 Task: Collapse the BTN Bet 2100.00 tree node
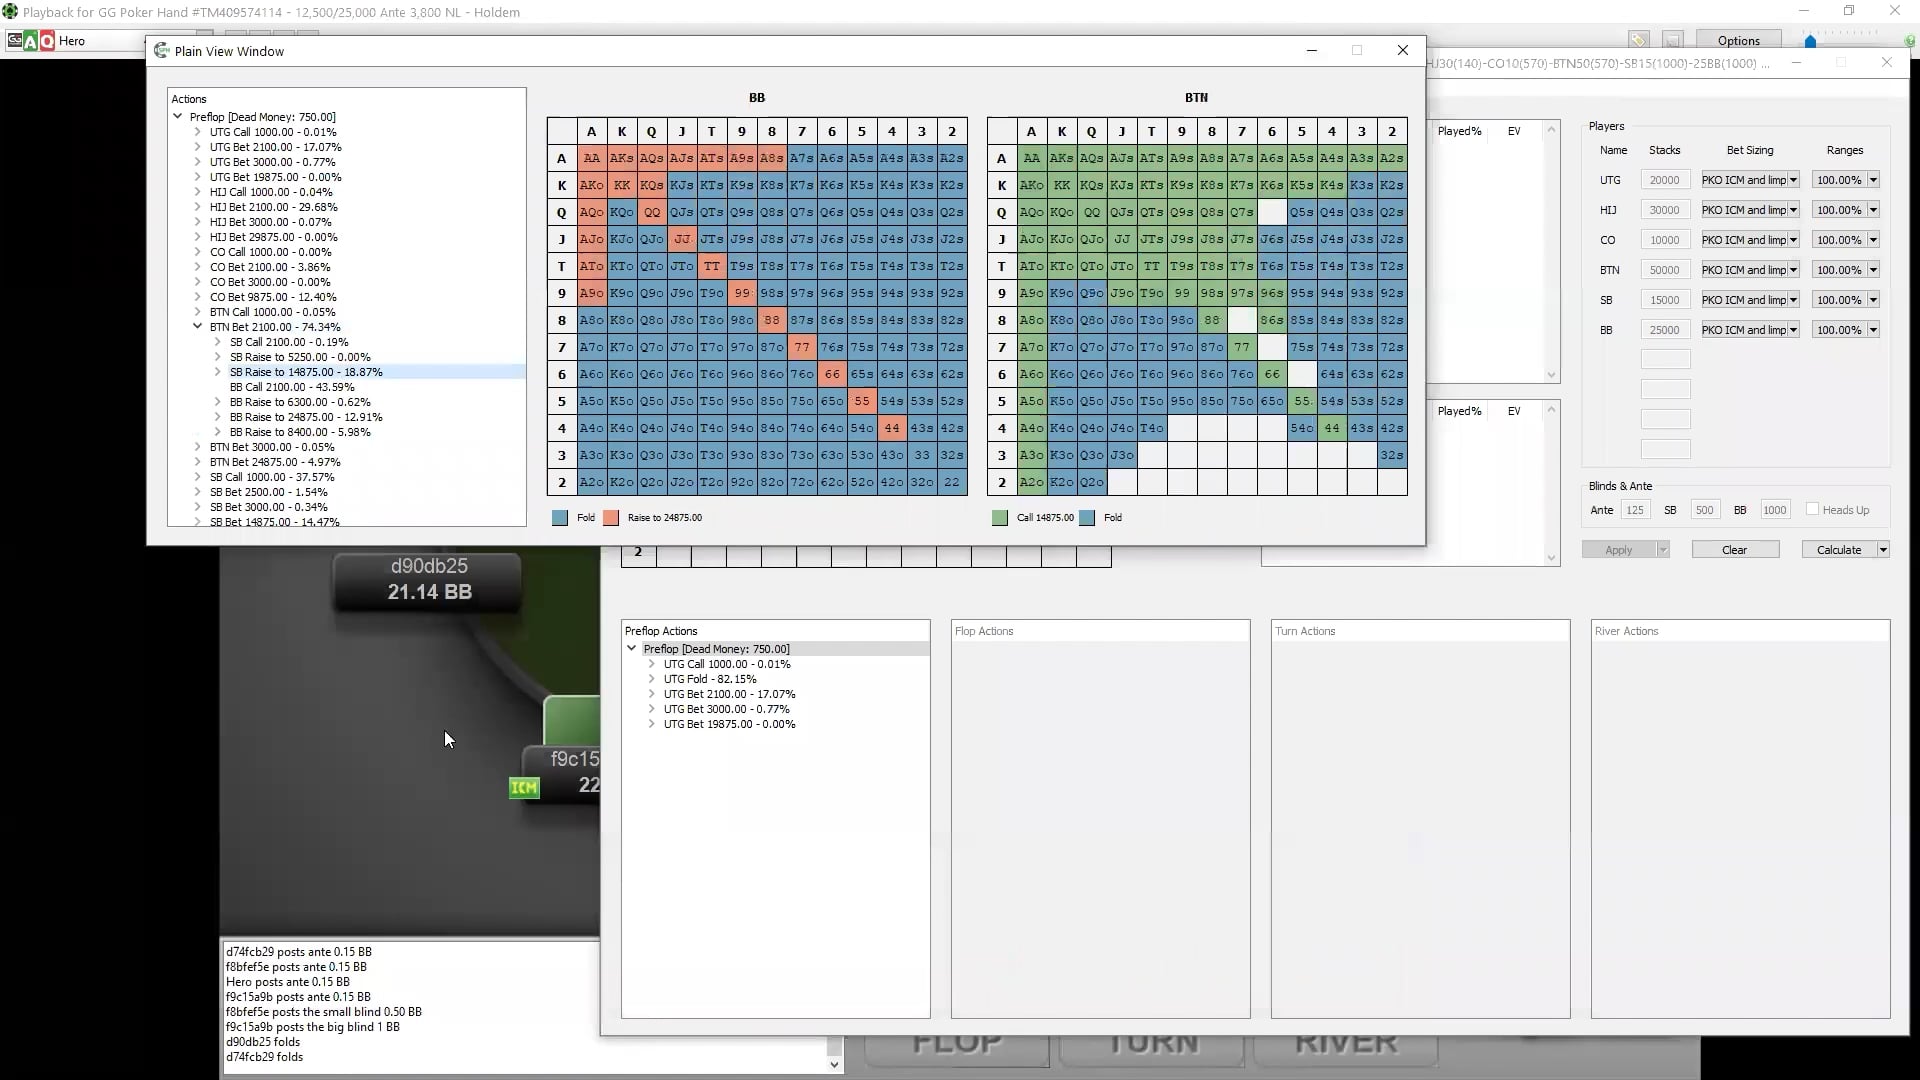pyautogui.click(x=198, y=327)
